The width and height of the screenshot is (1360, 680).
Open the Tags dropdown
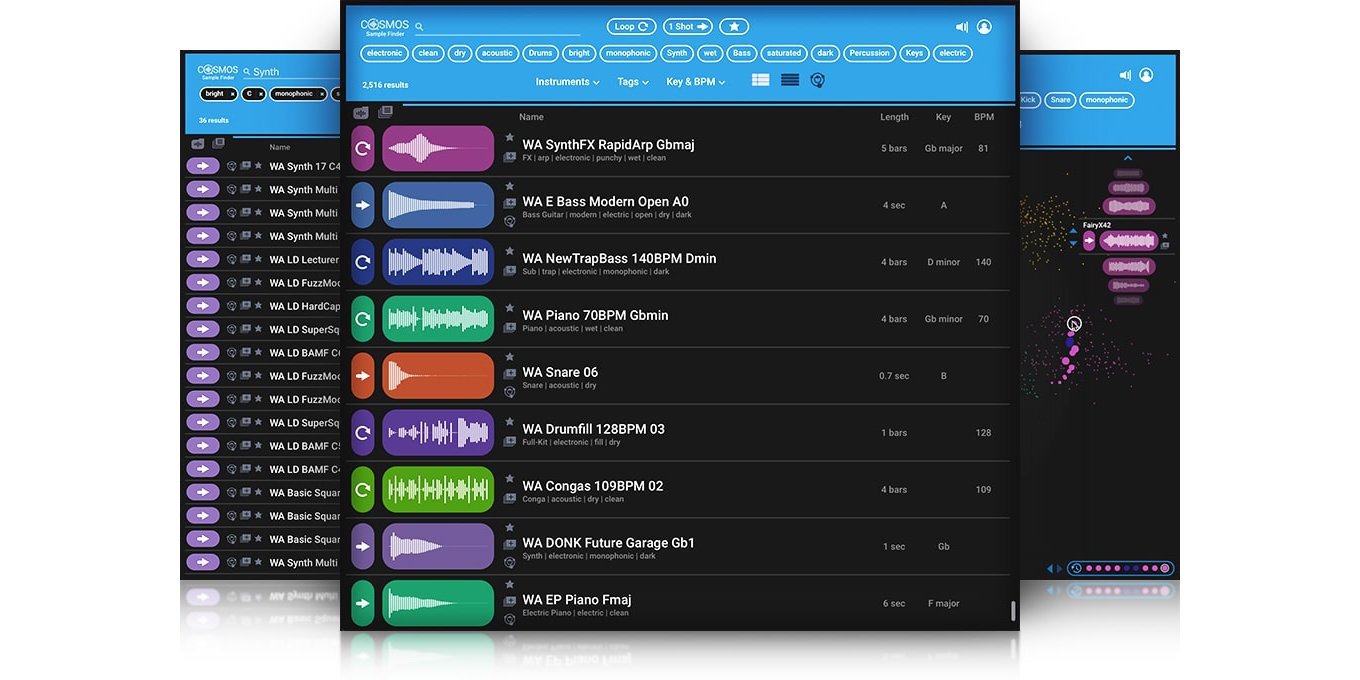(632, 82)
